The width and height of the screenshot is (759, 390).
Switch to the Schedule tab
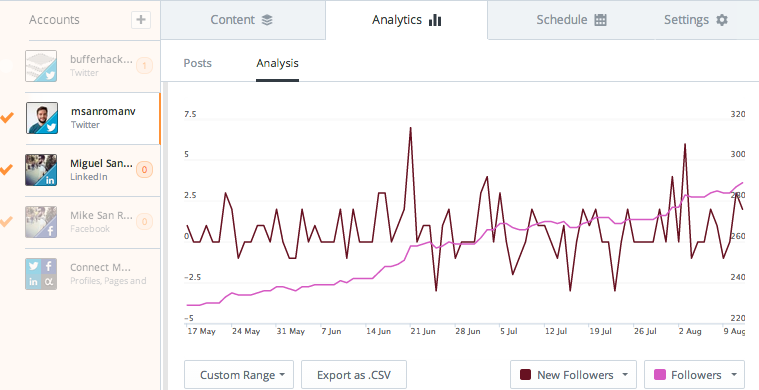[571, 20]
